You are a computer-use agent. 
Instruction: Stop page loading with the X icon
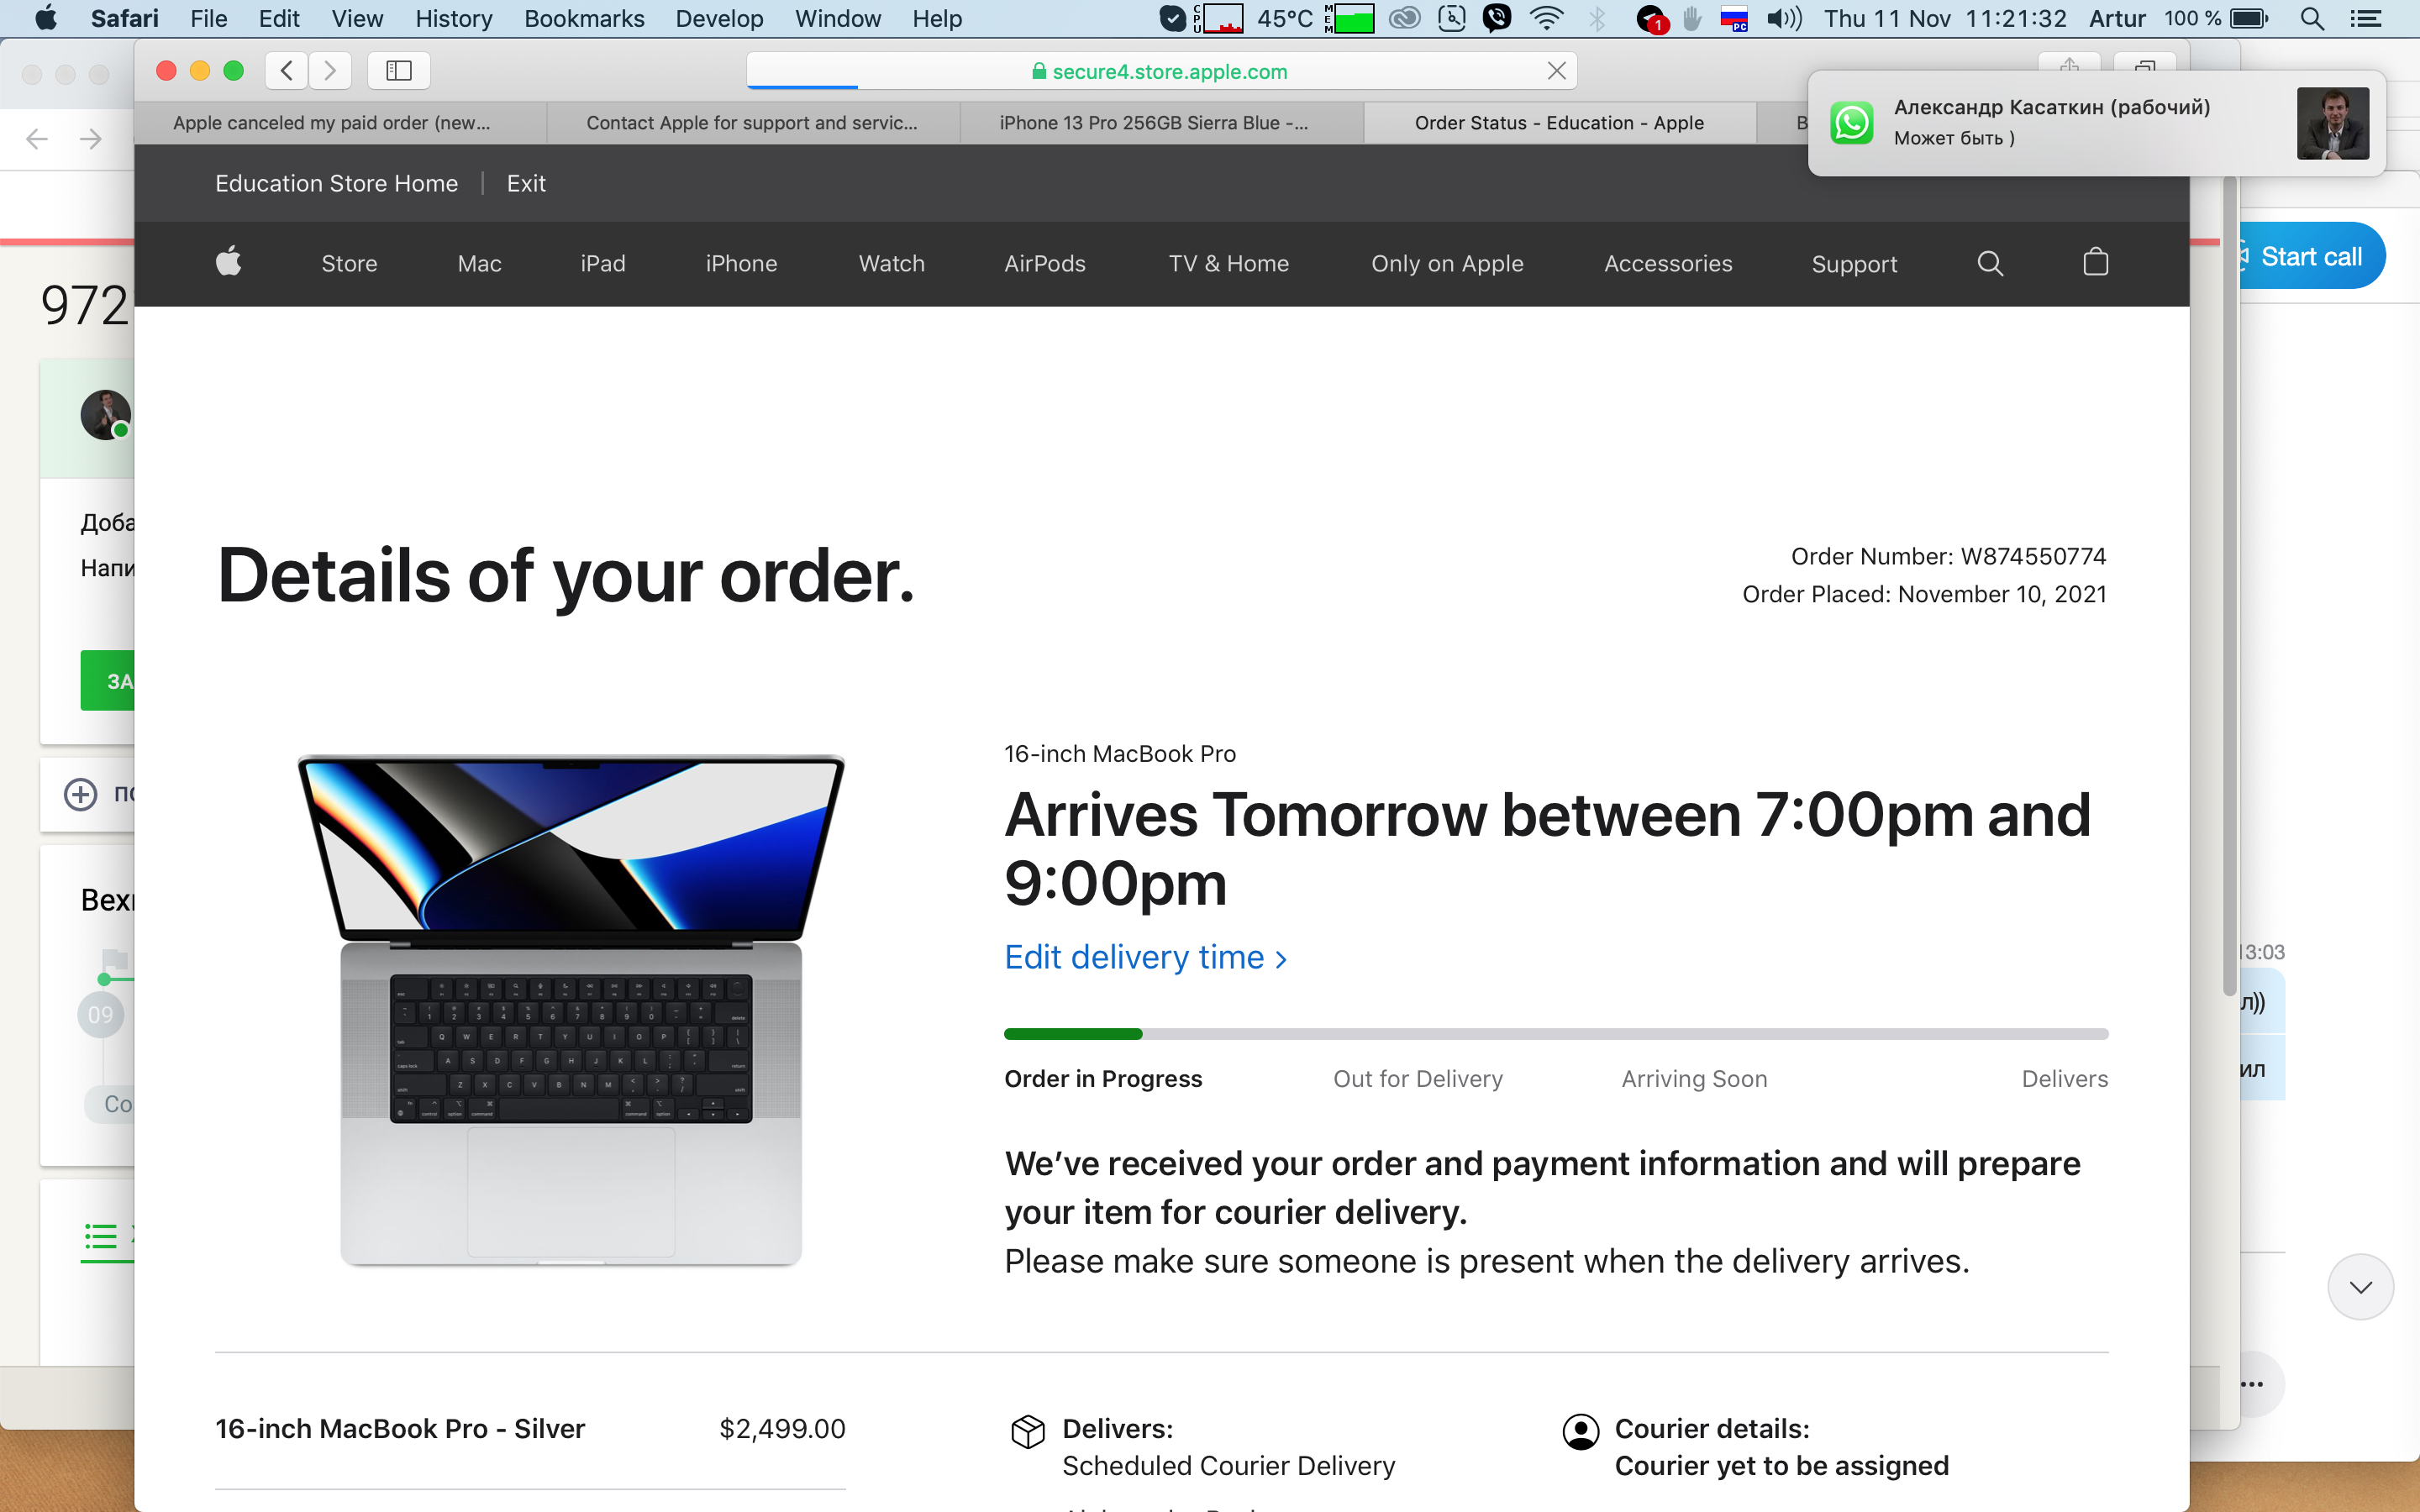1556,70
